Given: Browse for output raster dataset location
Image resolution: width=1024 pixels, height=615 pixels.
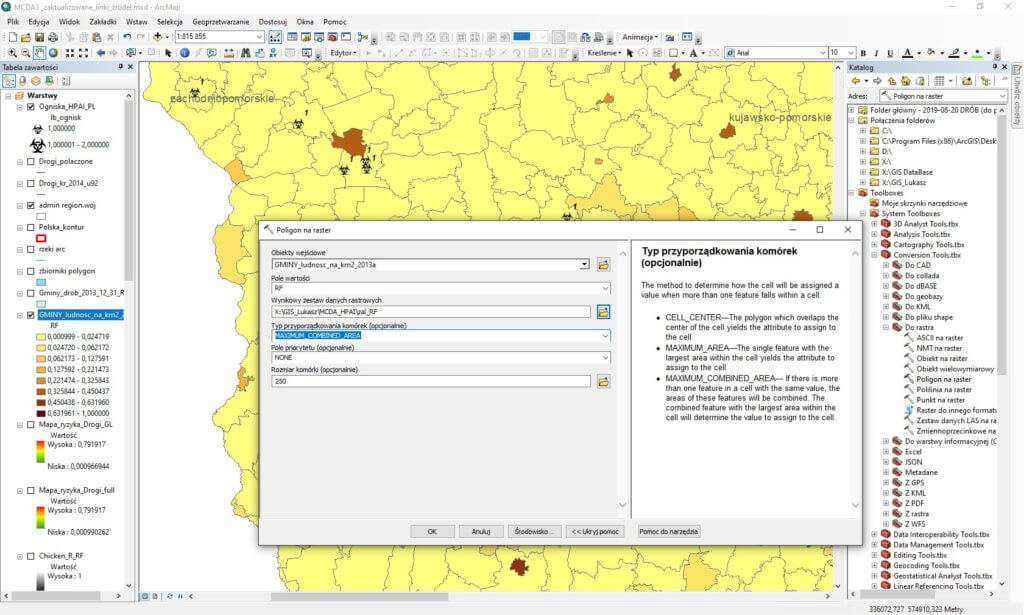Looking at the screenshot, I should pos(603,312).
